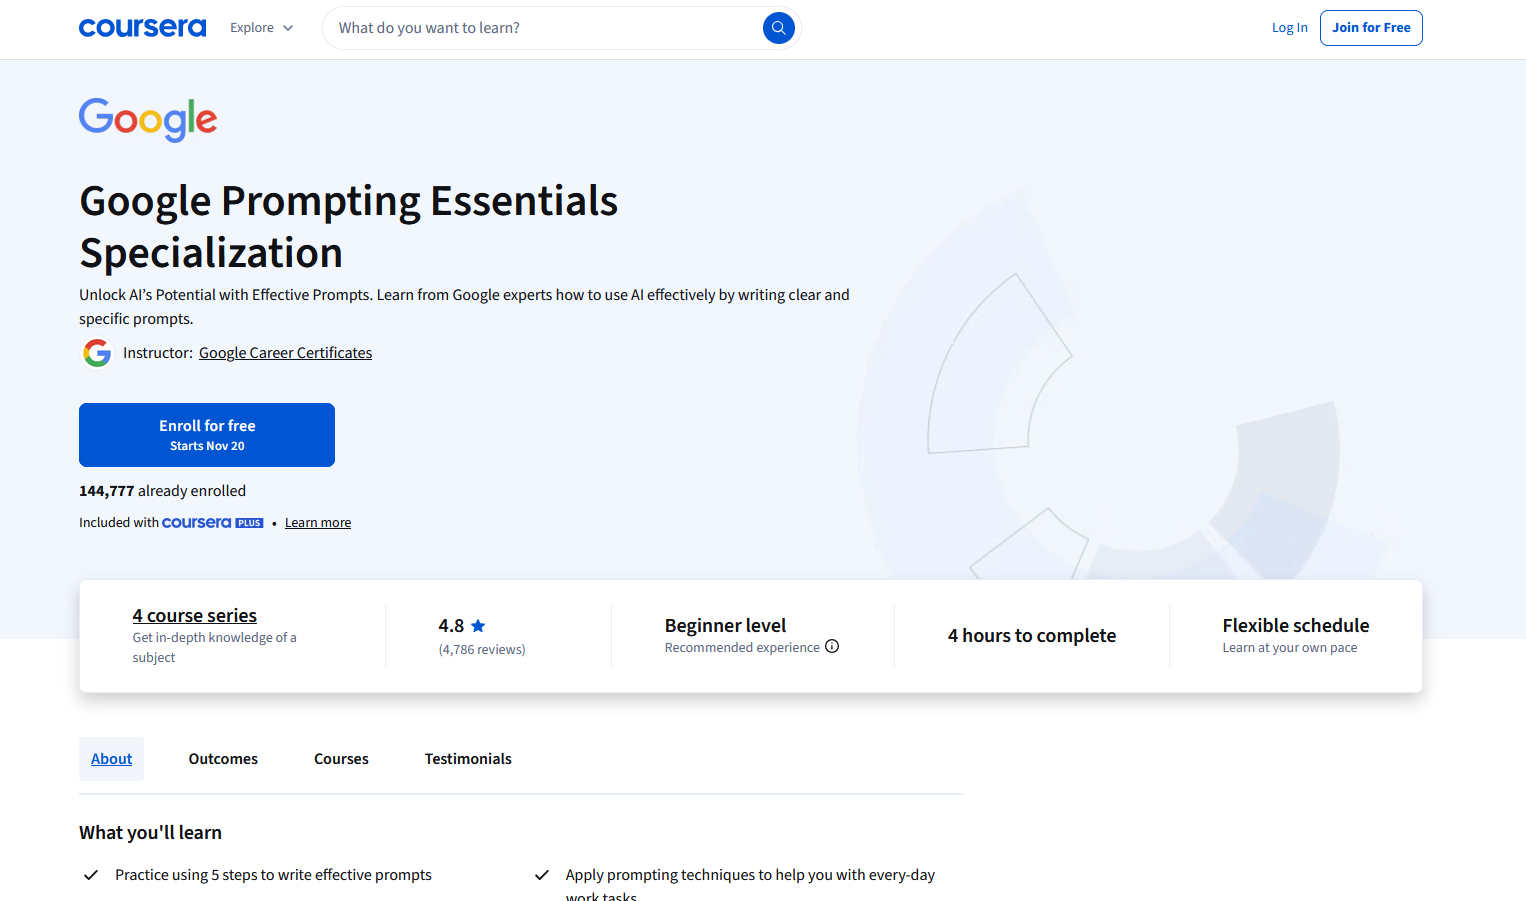Click the 4.8 rating value

(x=451, y=626)
